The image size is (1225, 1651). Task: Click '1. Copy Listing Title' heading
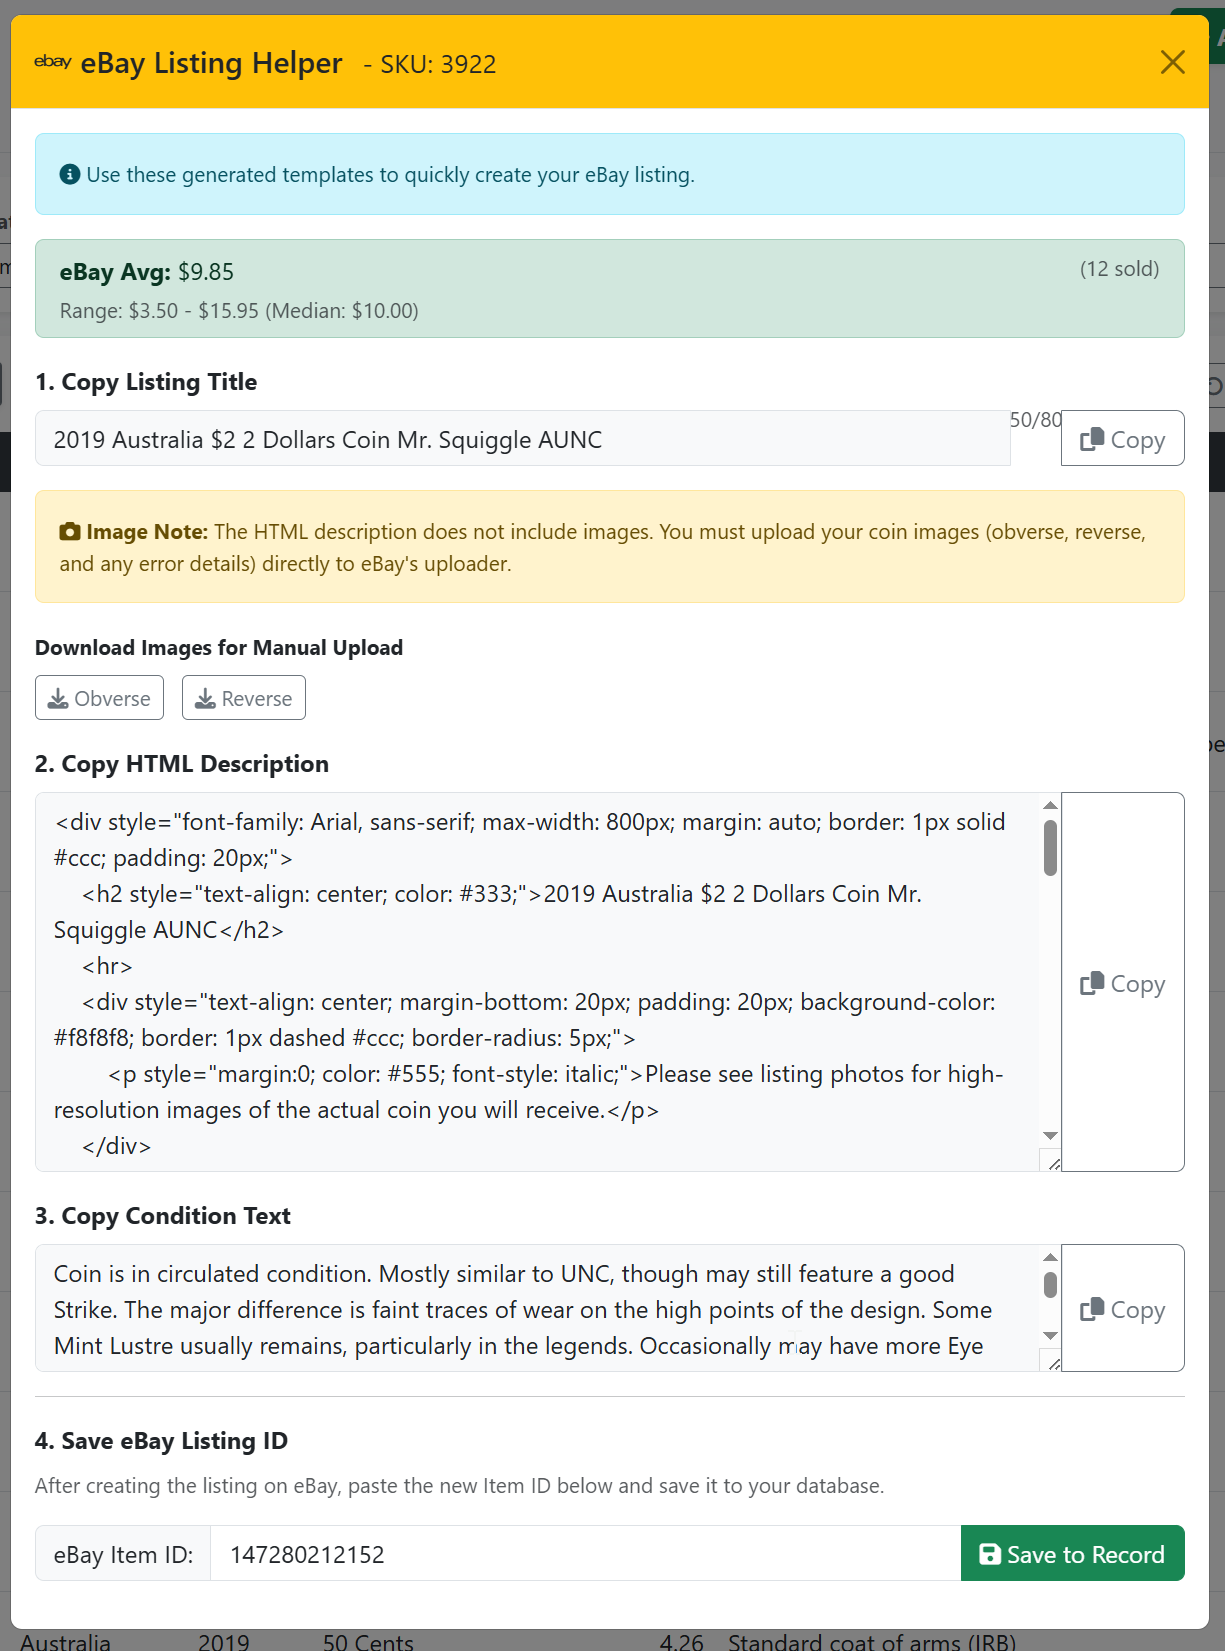[146, 382]
